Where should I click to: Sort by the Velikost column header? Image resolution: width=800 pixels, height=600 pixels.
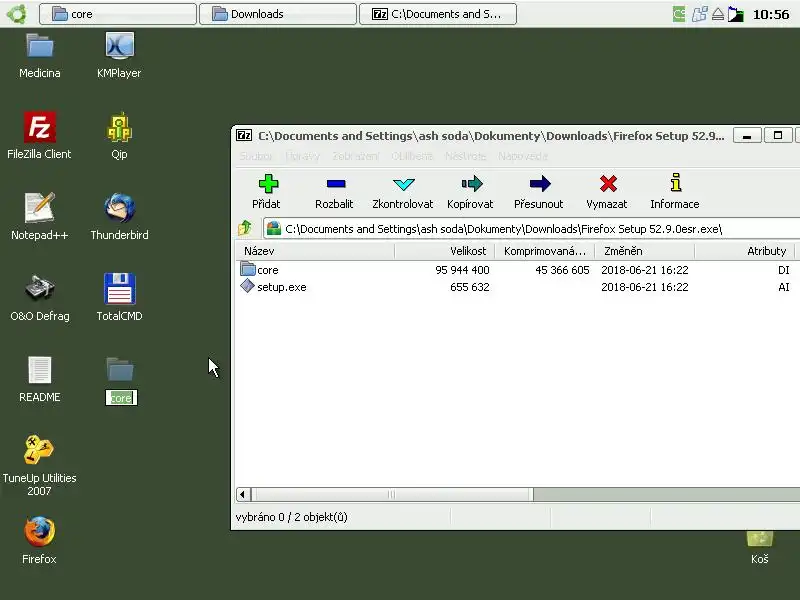(x=444, y=251)
